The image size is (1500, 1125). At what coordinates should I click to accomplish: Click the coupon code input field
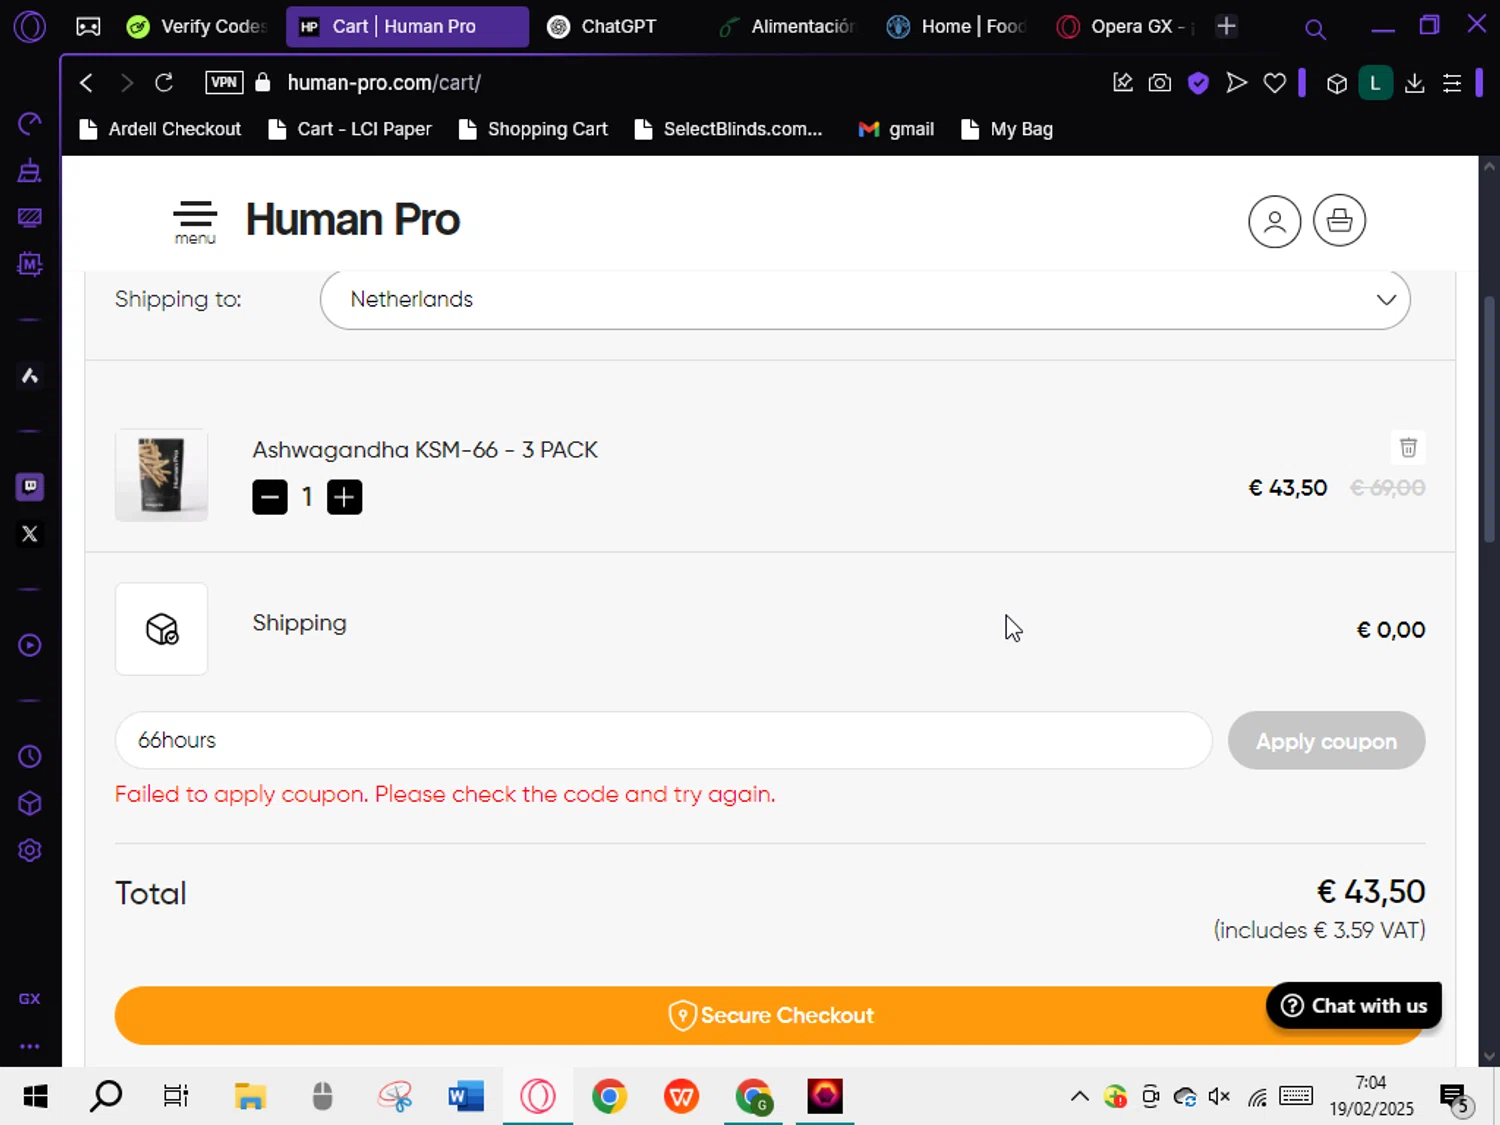(x=663, y=740)
